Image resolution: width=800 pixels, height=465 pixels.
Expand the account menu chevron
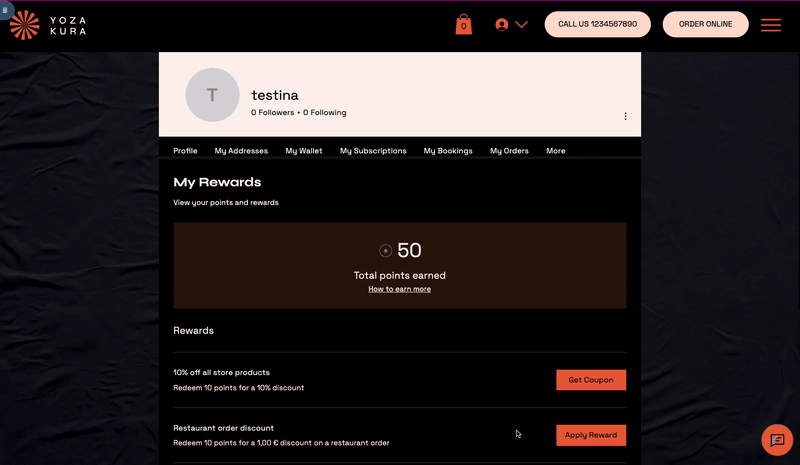click(x=521, y=25)
